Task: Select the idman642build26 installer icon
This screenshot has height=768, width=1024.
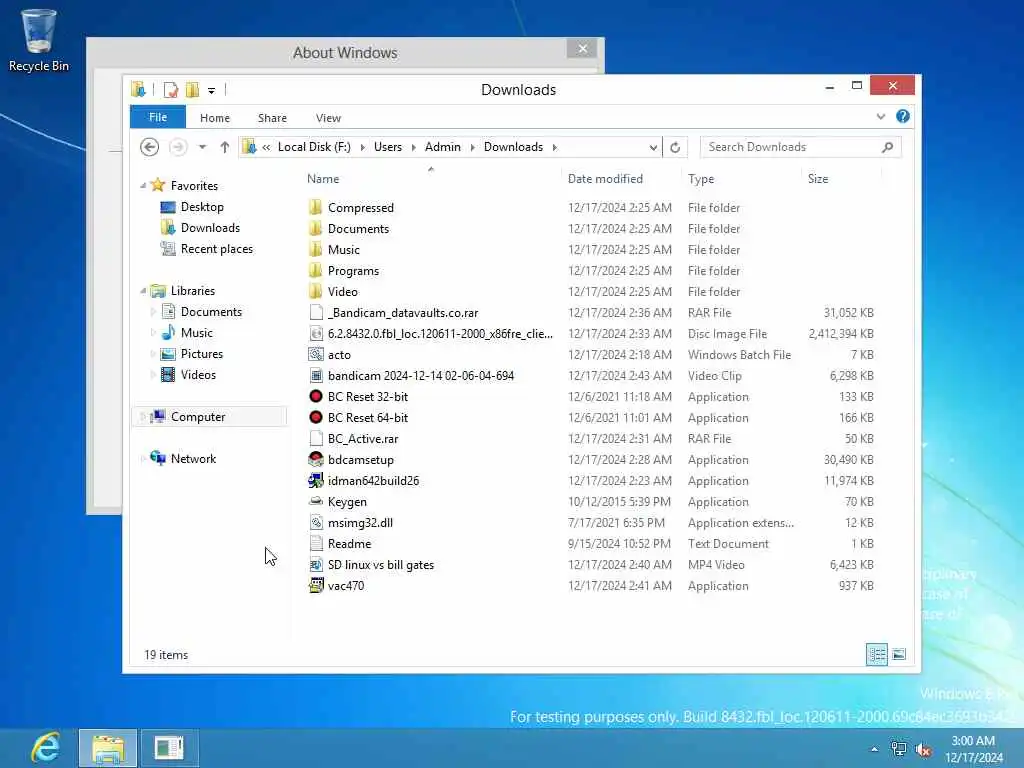Action: (x=316, y=481)
